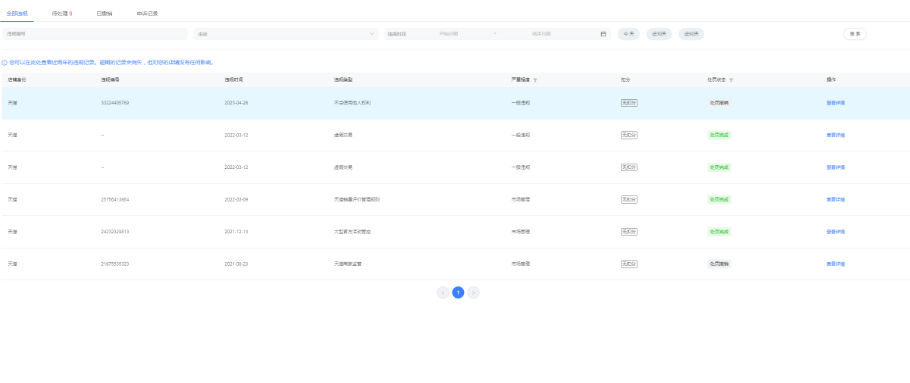Viewport: 910px width, 383px height.
Task: Click 一般违规 severity in the 2023-04-26 row
Action: [x=521, y=103]
